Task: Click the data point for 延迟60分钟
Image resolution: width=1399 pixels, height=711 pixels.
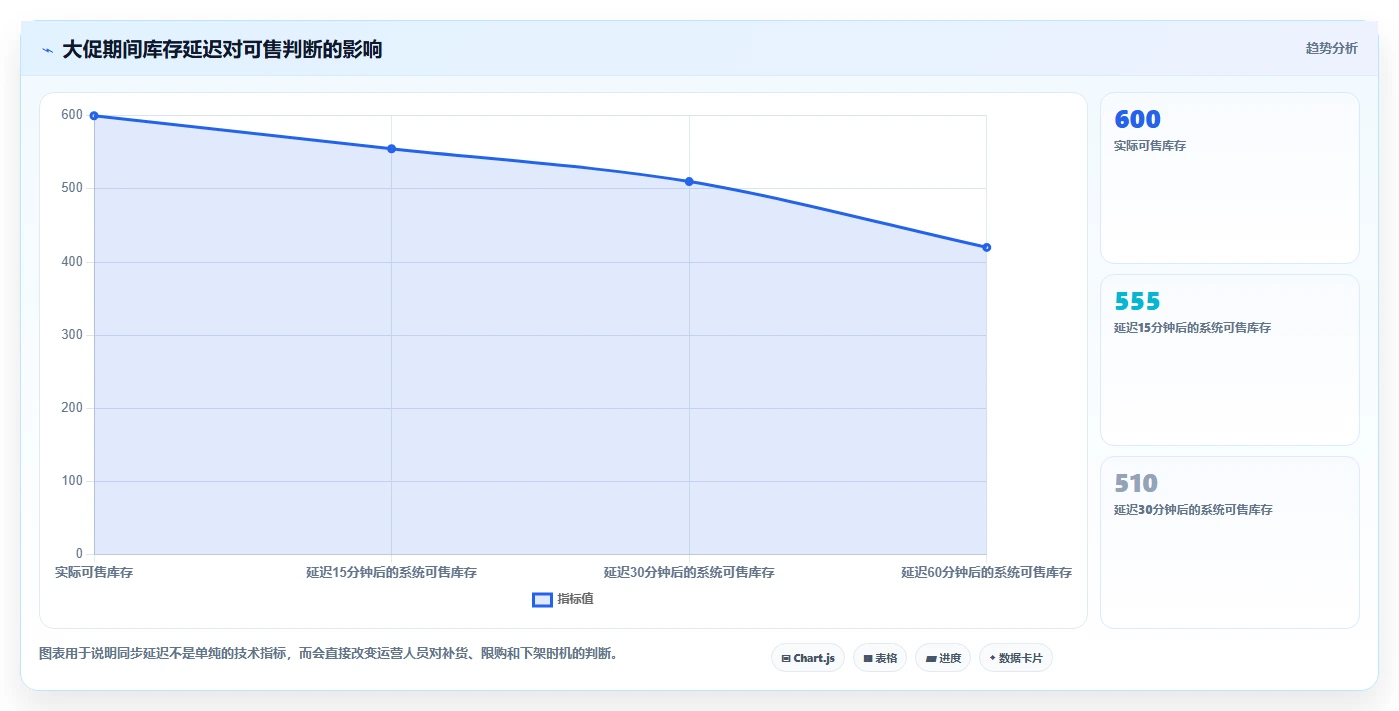Action: pyautogui.click(x=986, y=247)
